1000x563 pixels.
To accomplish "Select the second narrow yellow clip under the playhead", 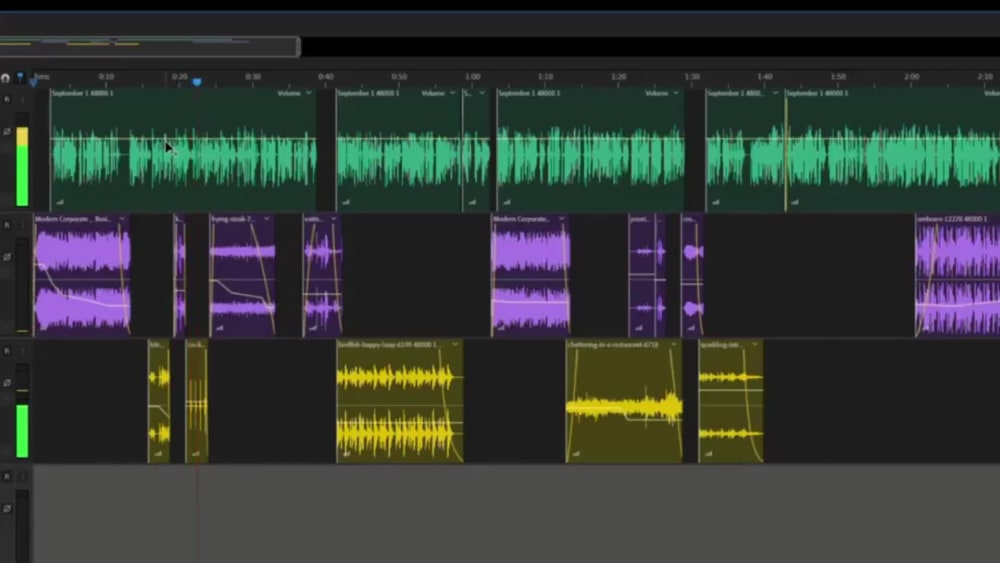I will tap(196, 401).
